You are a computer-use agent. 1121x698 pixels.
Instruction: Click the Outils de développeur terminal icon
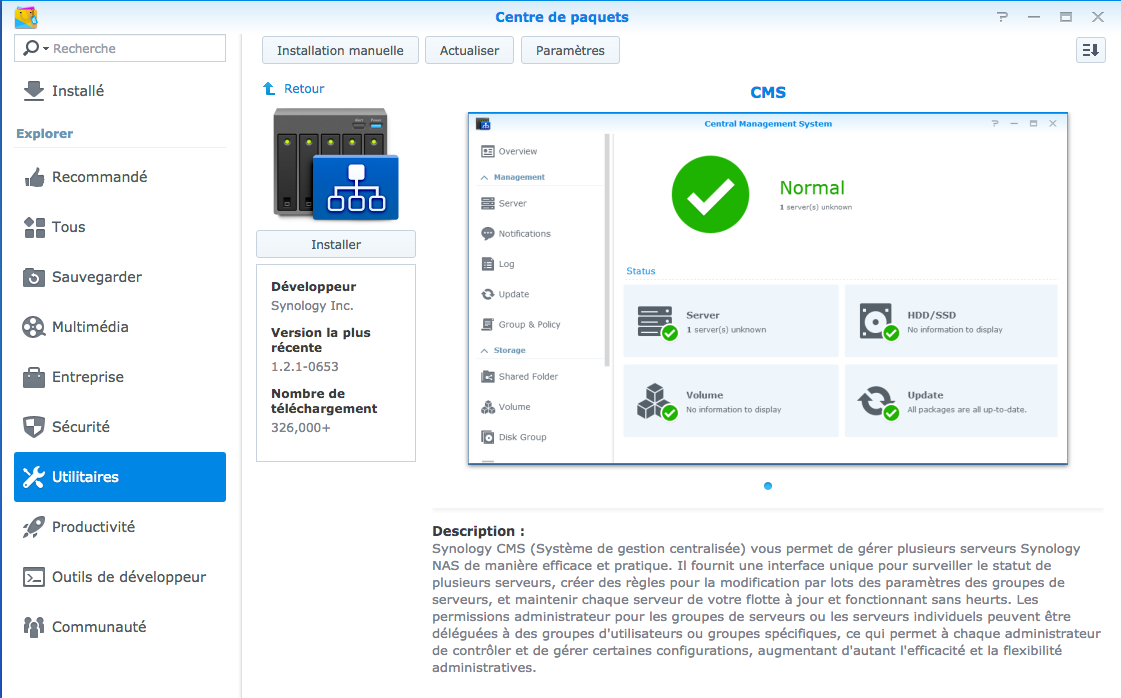(34, 577)
